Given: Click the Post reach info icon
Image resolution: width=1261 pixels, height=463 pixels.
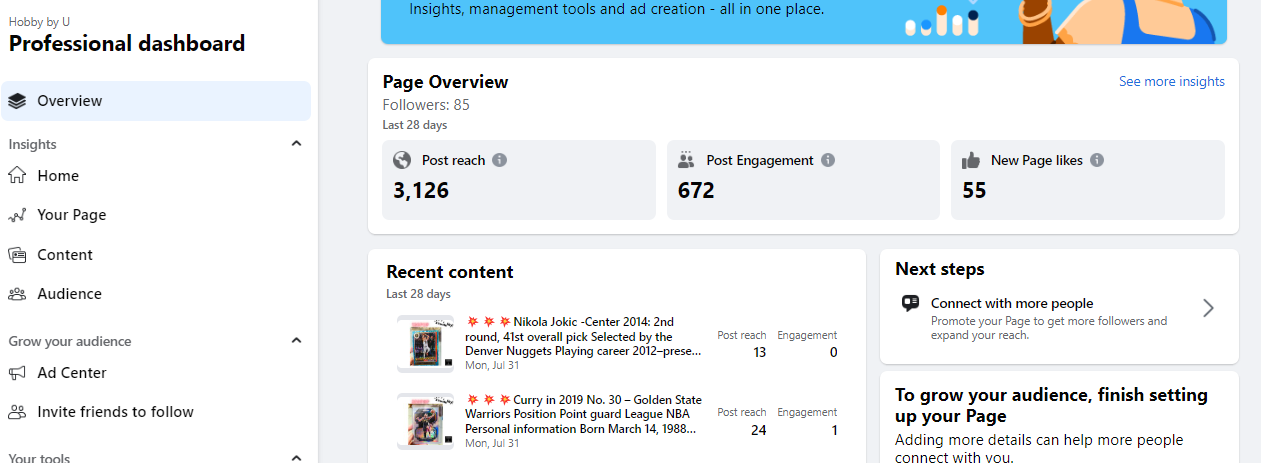Looking at the screenshot, I should coord(500,160).
